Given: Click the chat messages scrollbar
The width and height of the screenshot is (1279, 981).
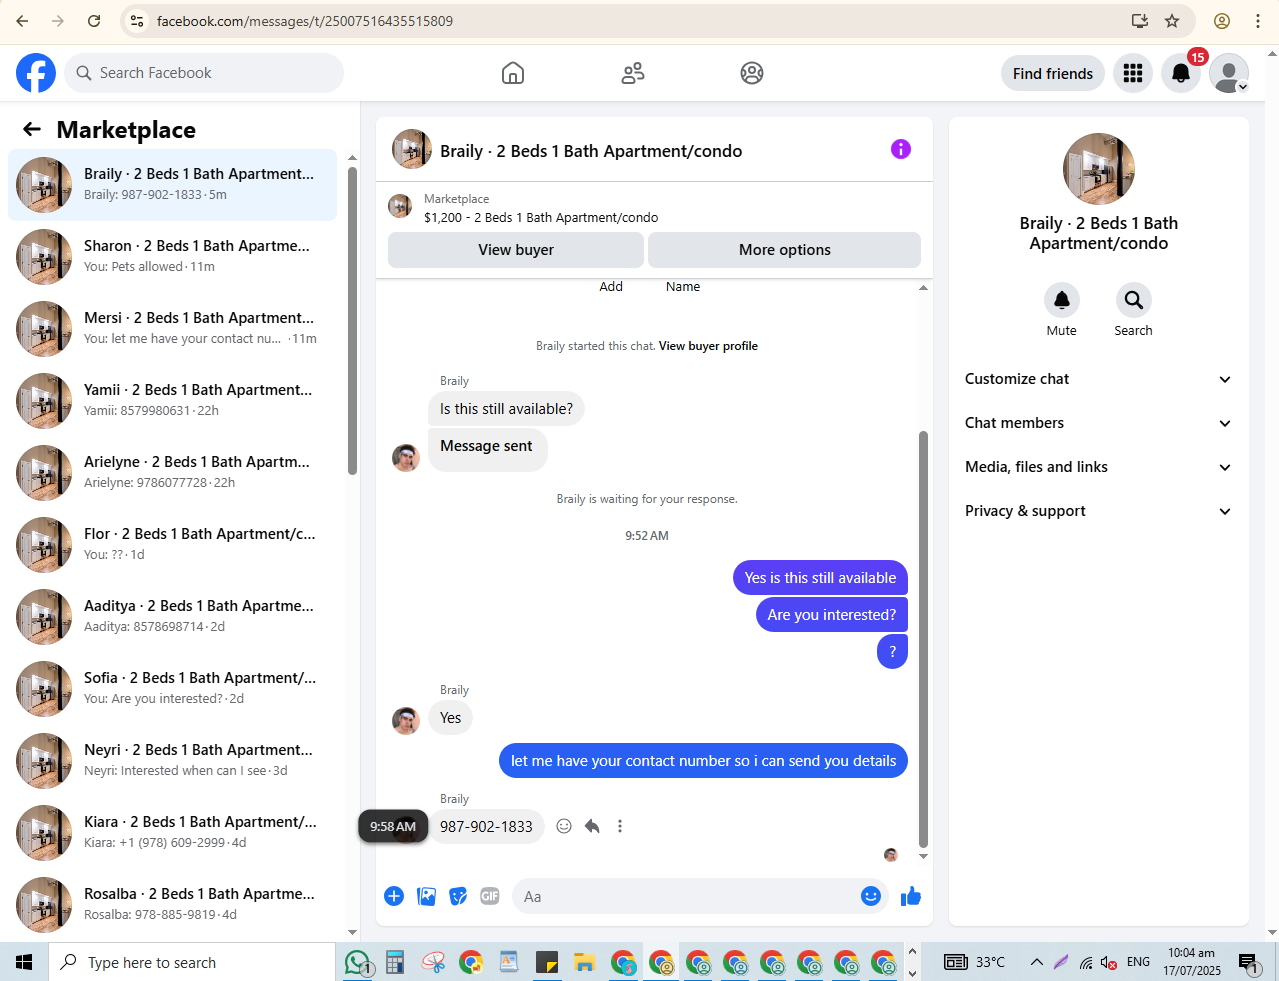Looking at the screenshot, I should [x=923, y=640].
